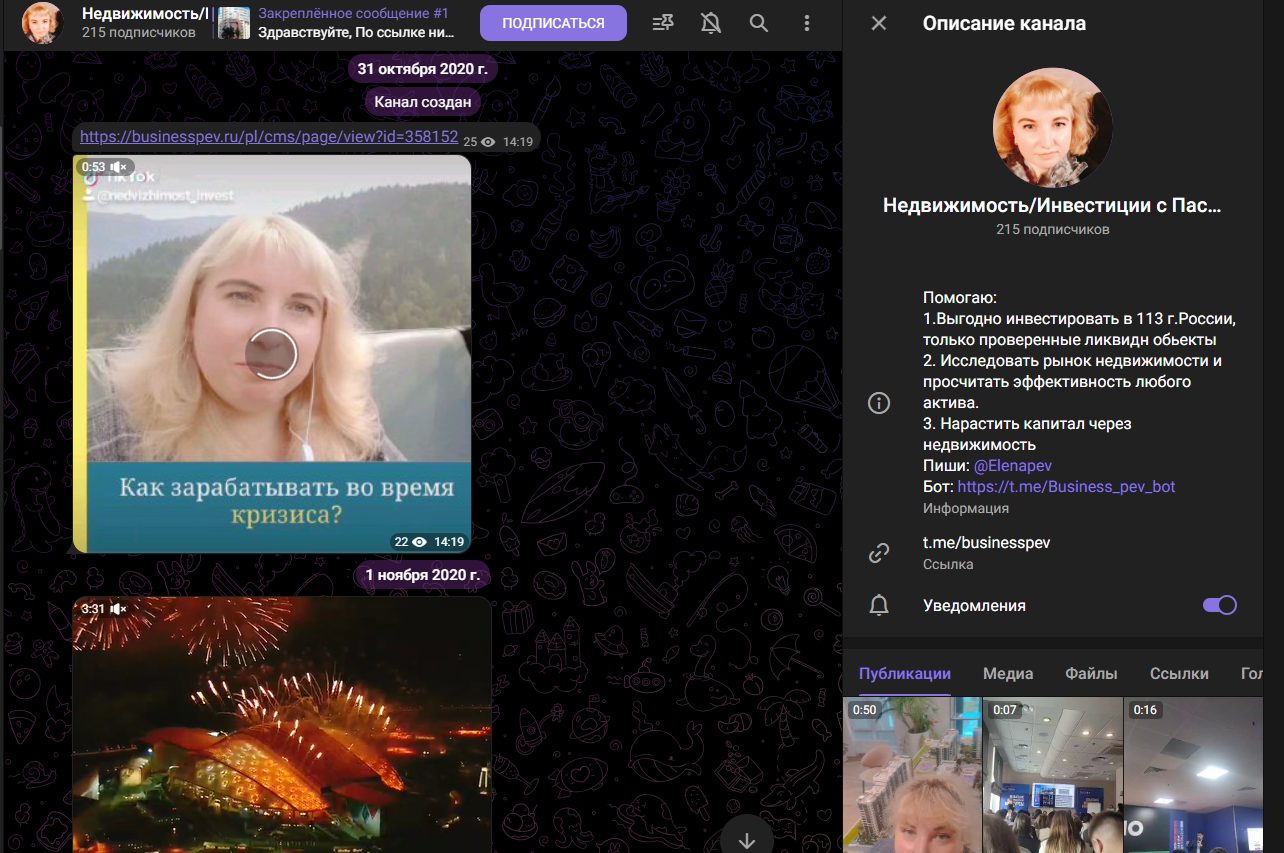
Task: Click the muted bell icon in header
Action: (x=711, y=23)
